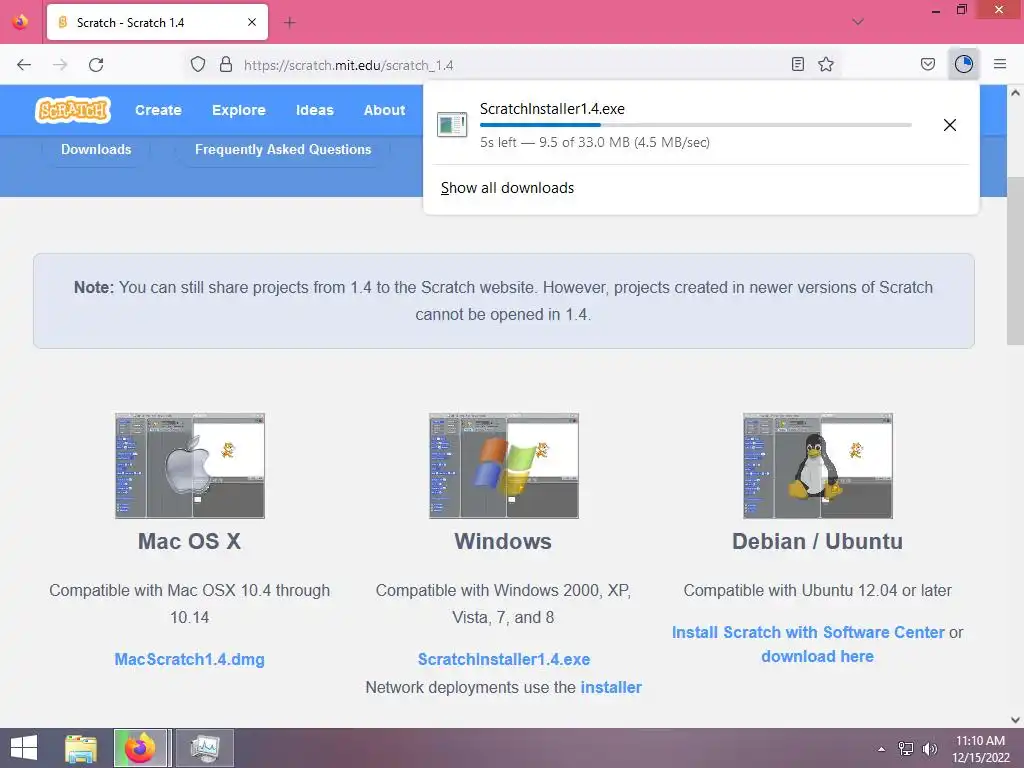Click ScratchInstaller1.4.exe filename in downloads panel
The width and height of the screenshot is (1024, 768).
[552, 109]
